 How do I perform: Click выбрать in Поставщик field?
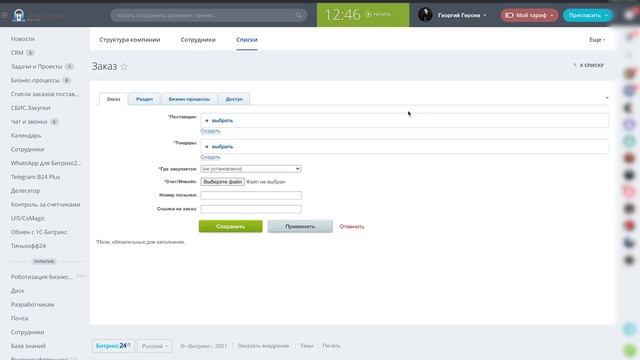tap(222, 121)
